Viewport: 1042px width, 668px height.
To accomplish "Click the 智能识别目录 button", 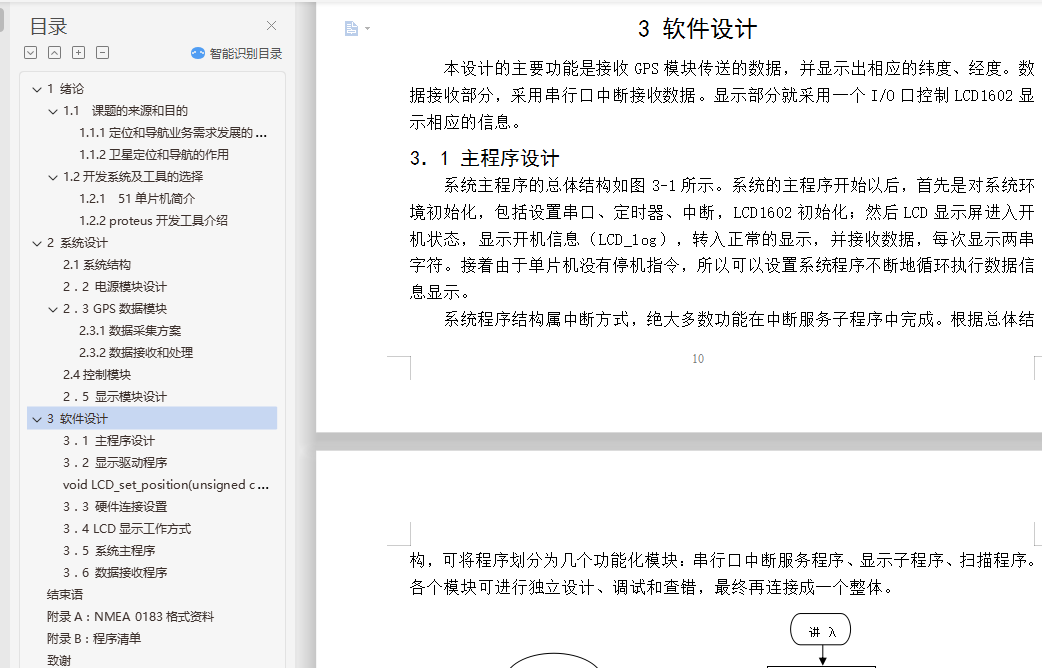I will point(237,53).
